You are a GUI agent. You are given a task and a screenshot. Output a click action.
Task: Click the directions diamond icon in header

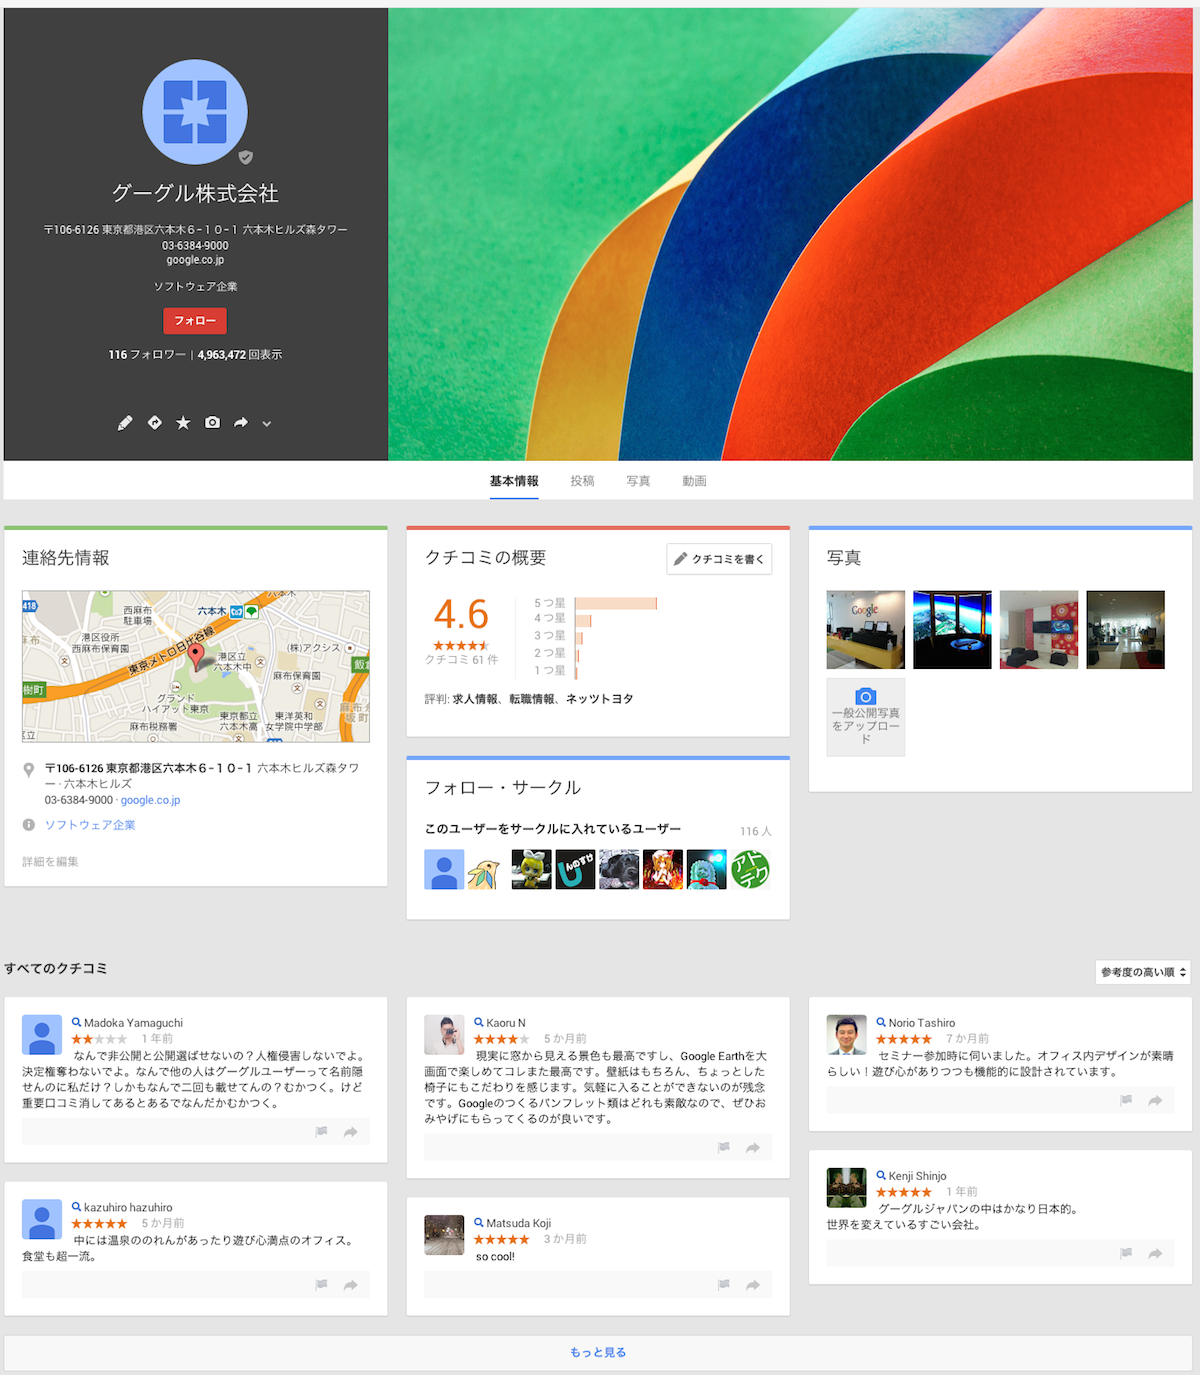click(155, 423)
